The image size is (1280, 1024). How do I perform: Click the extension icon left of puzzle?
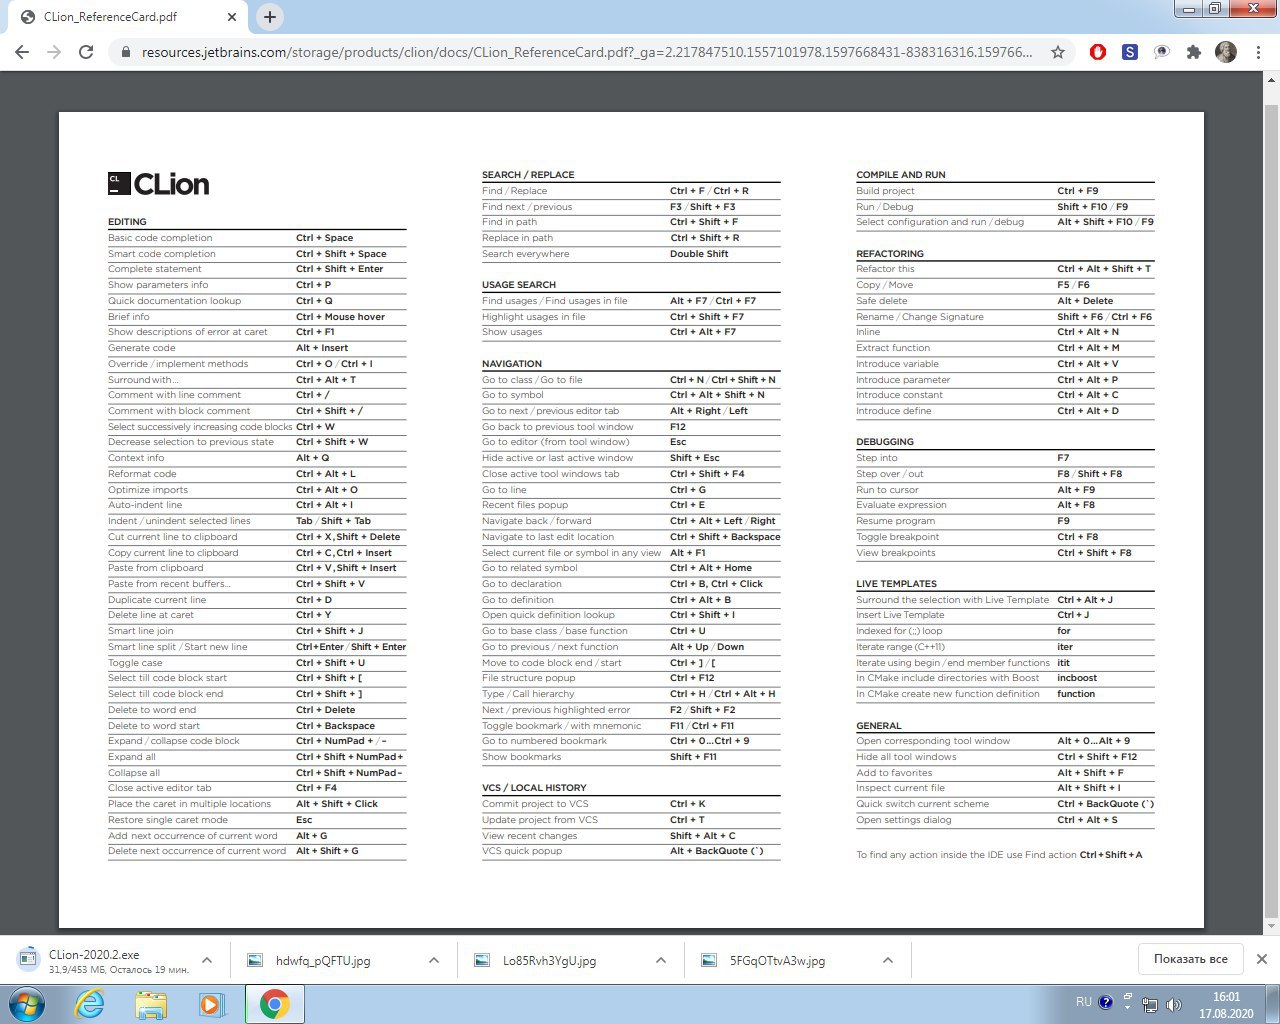[1162, 52]
